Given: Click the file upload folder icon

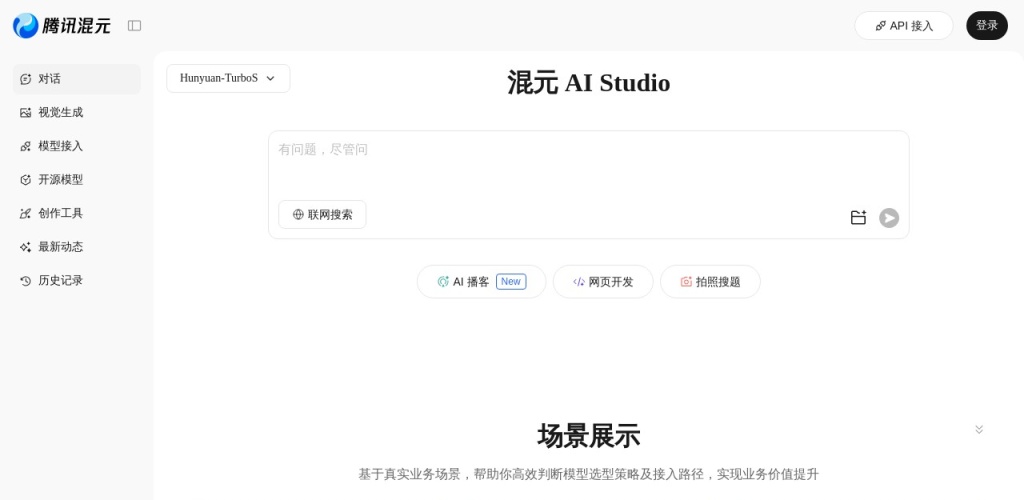Looking at the screenshot, I should tap(858, 217).
